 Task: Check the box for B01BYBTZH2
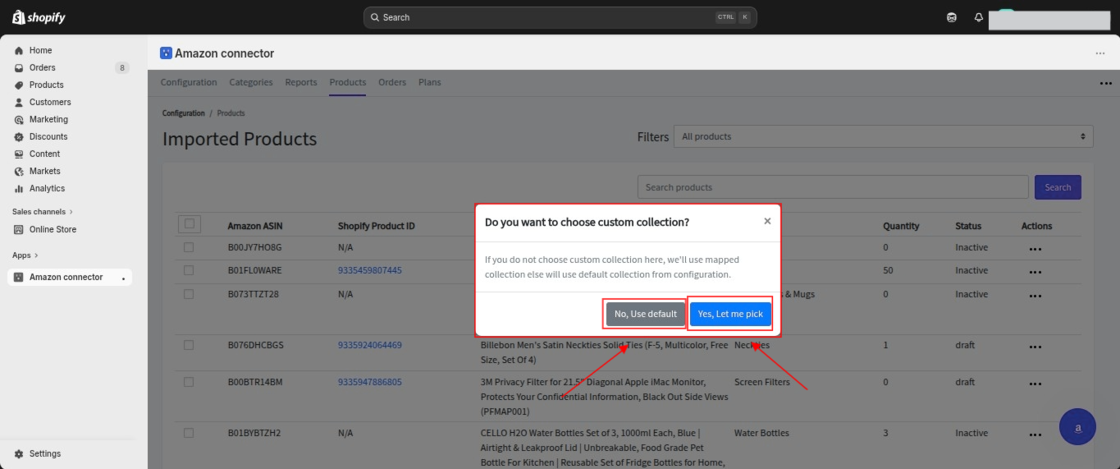(x=189, y=433)
